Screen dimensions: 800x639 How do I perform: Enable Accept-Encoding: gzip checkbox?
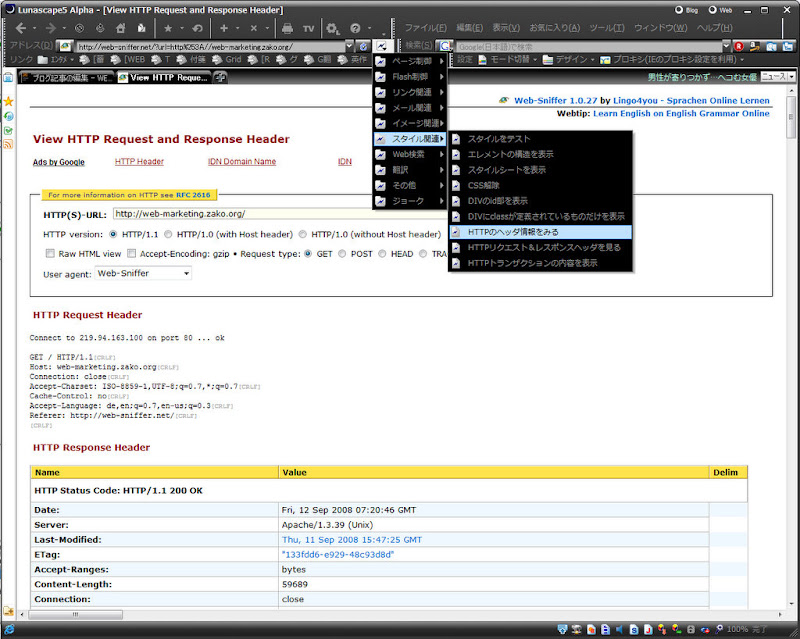pos(132,253)
